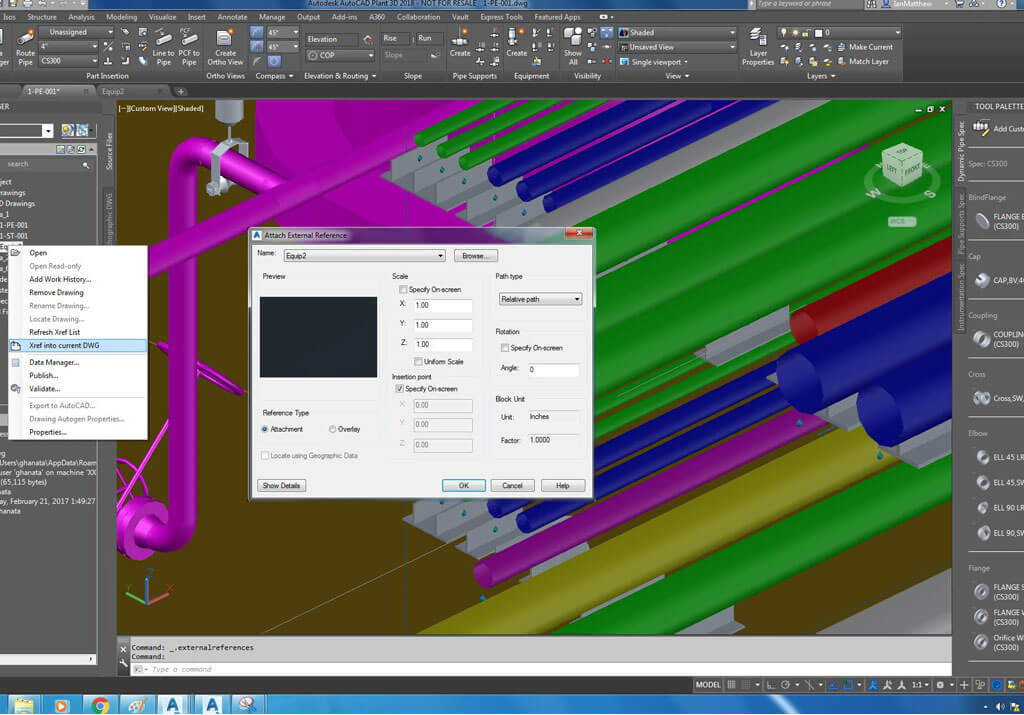Click Cancel in the dialog
This screenshot has height=715, width=1024.
coord(512,485)
